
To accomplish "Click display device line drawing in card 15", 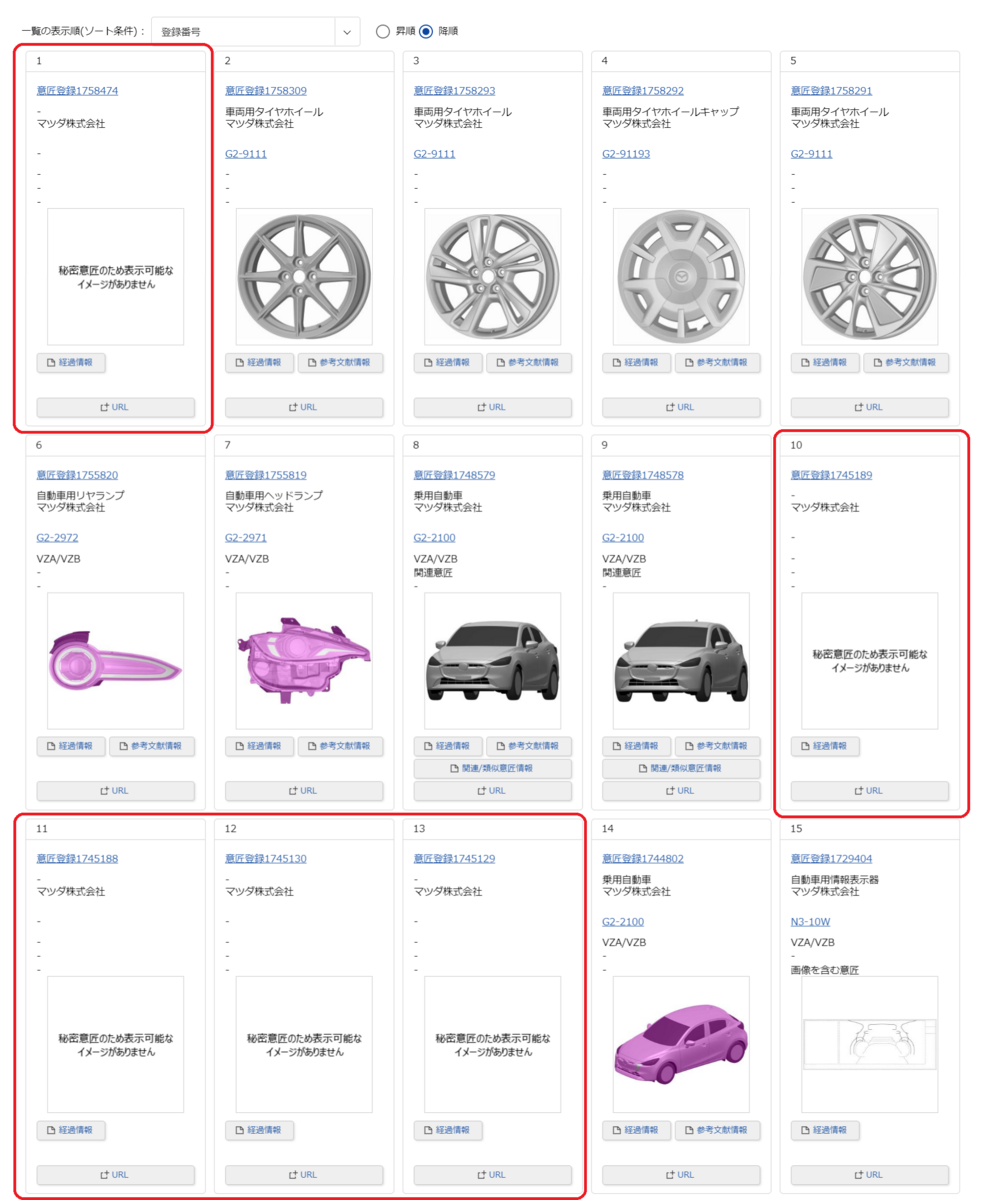I will tap(870, 1045).
